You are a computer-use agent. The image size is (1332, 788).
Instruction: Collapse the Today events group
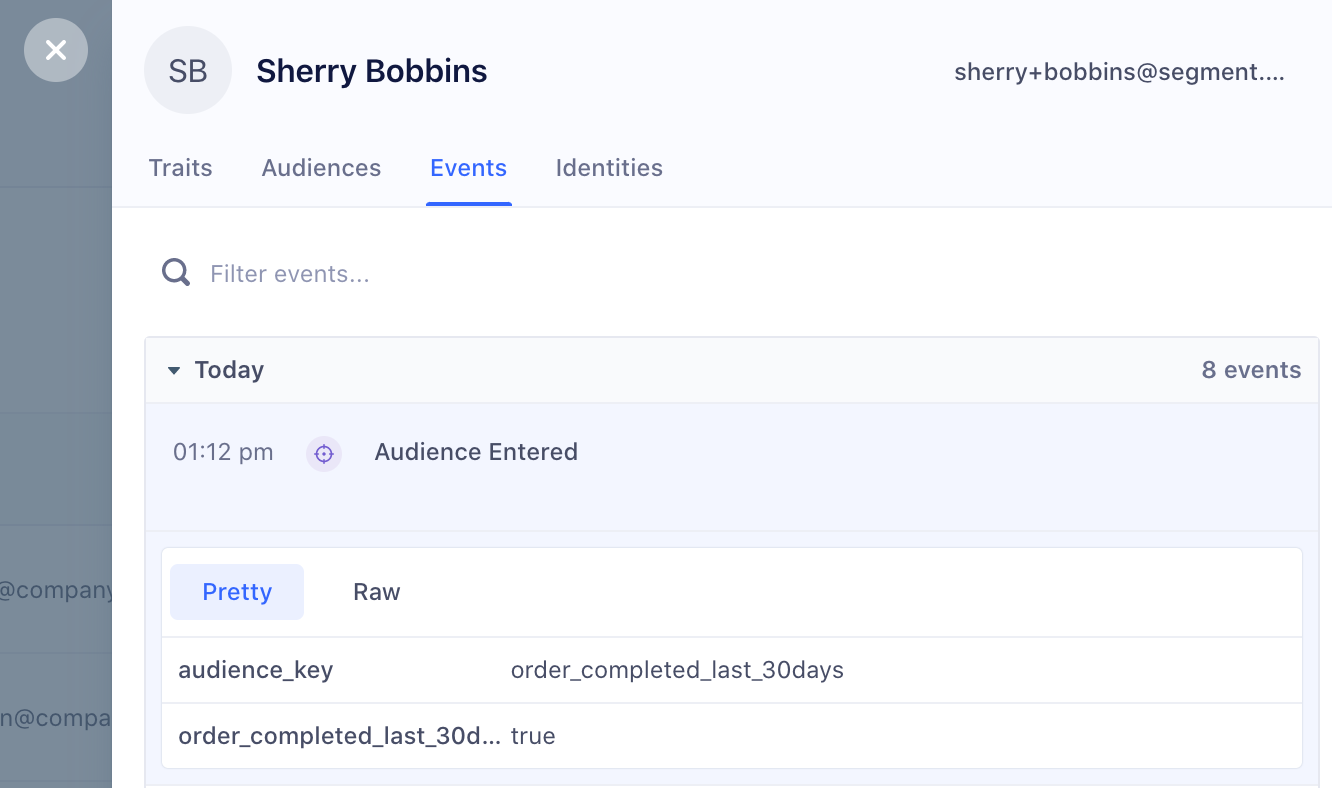point(175,369)
